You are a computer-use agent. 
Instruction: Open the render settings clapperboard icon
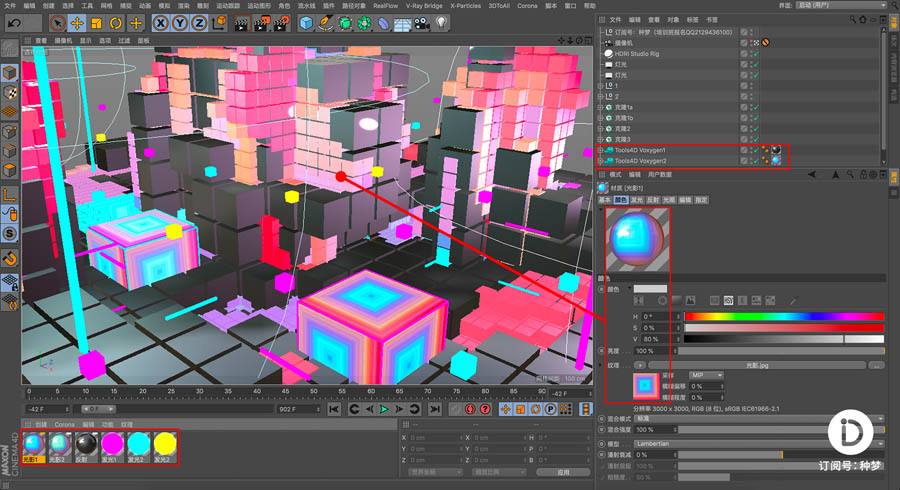coord(281,24)
